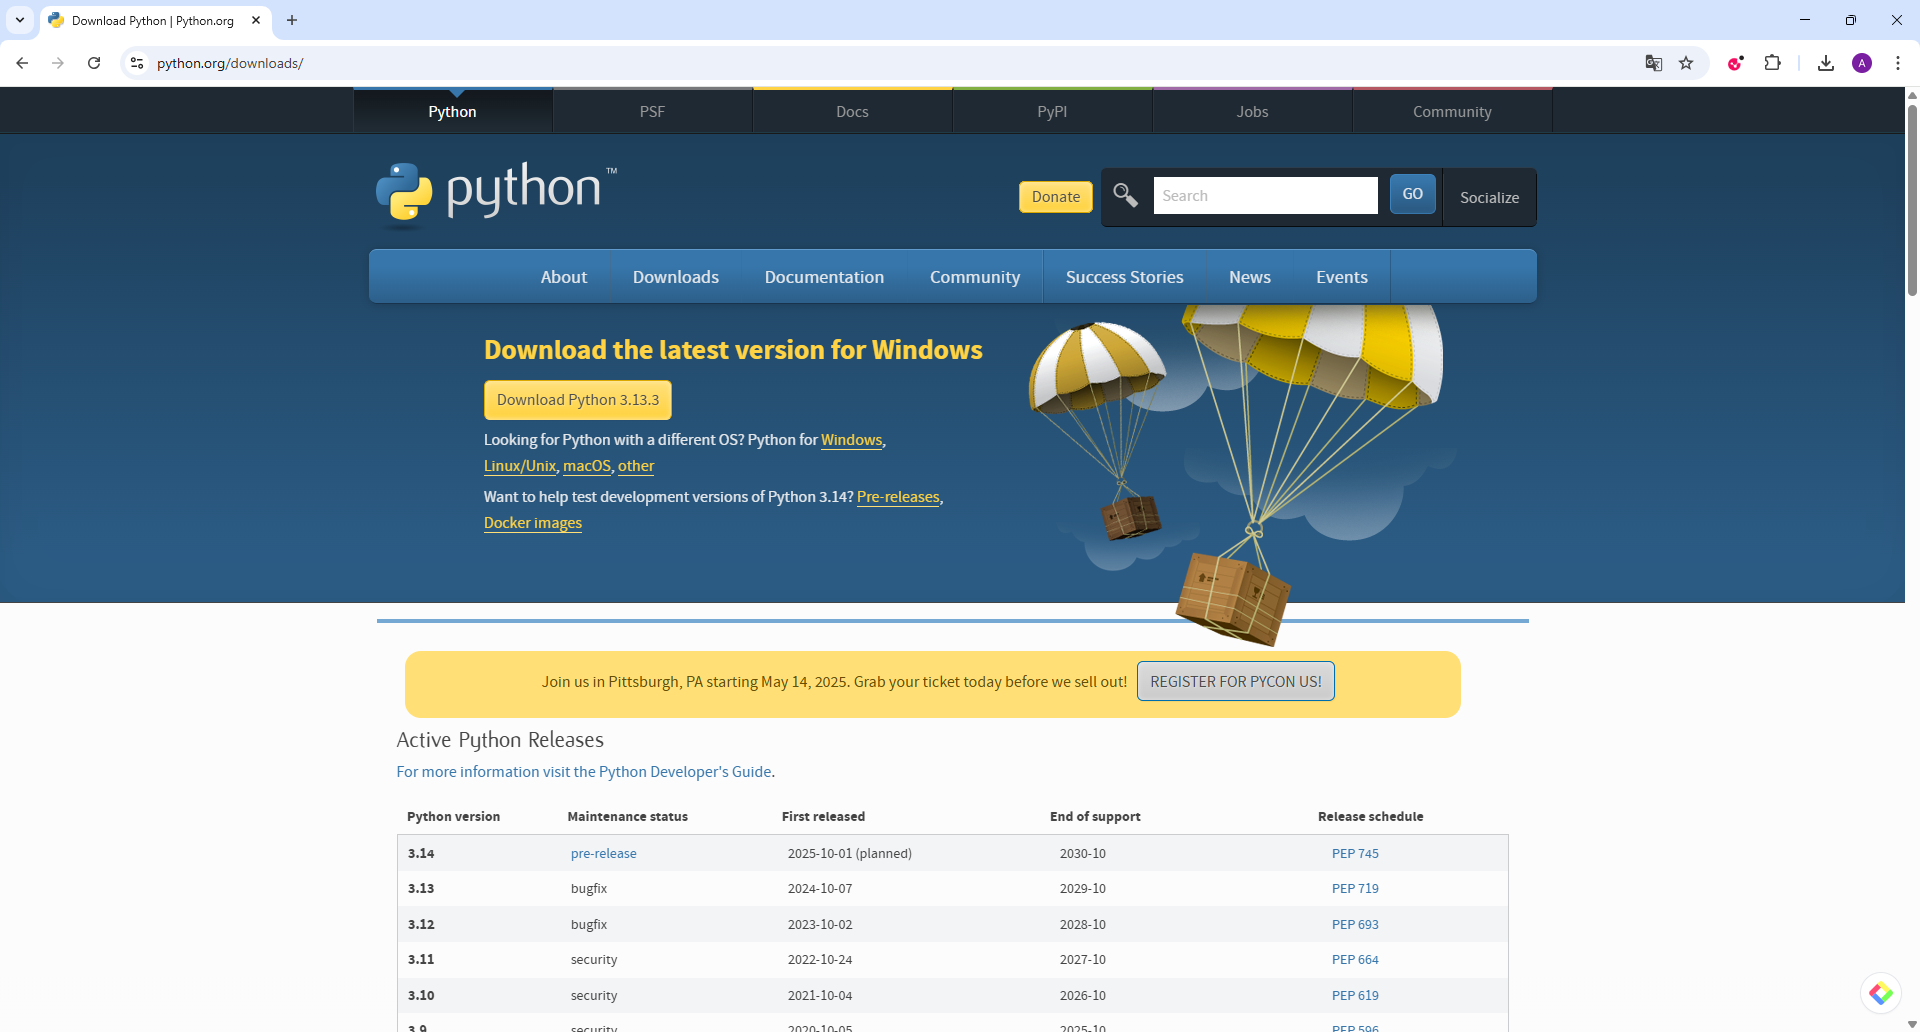
Task: Expand the Socialize menu
Action: pyautogui.click(x=1489, y=197)
